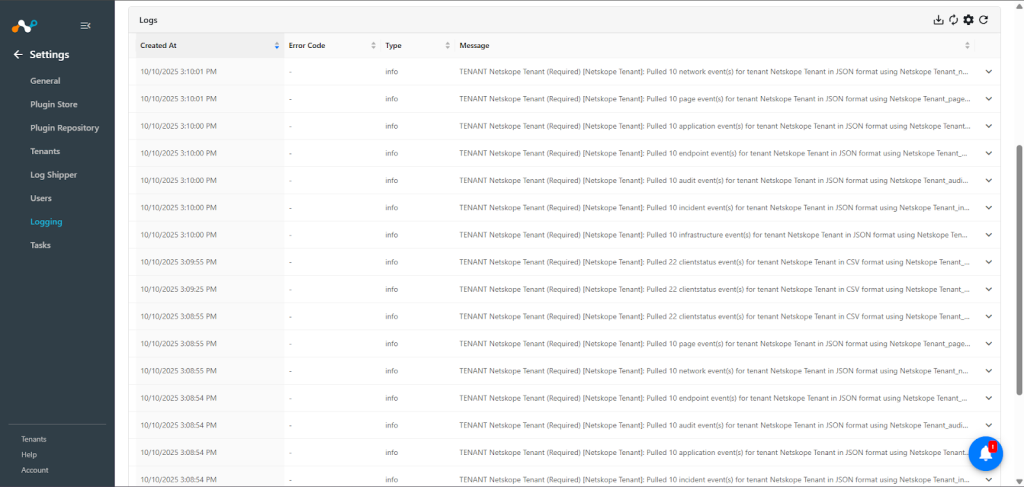The height and width of the screenshot is (487, 1024).
Task: Expand the 3:10:00 PM application events row
Action: (x=989, y=126)
